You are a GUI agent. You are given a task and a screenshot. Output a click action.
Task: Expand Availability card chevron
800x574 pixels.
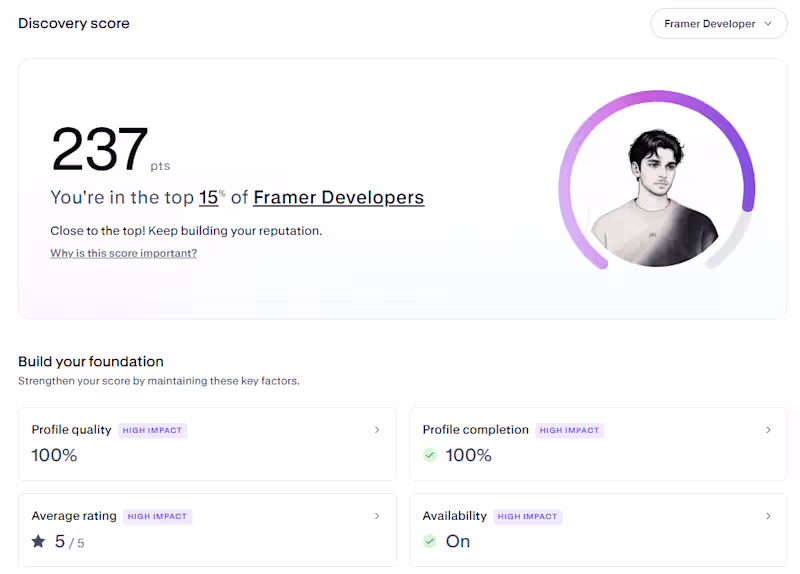(768, 516)
